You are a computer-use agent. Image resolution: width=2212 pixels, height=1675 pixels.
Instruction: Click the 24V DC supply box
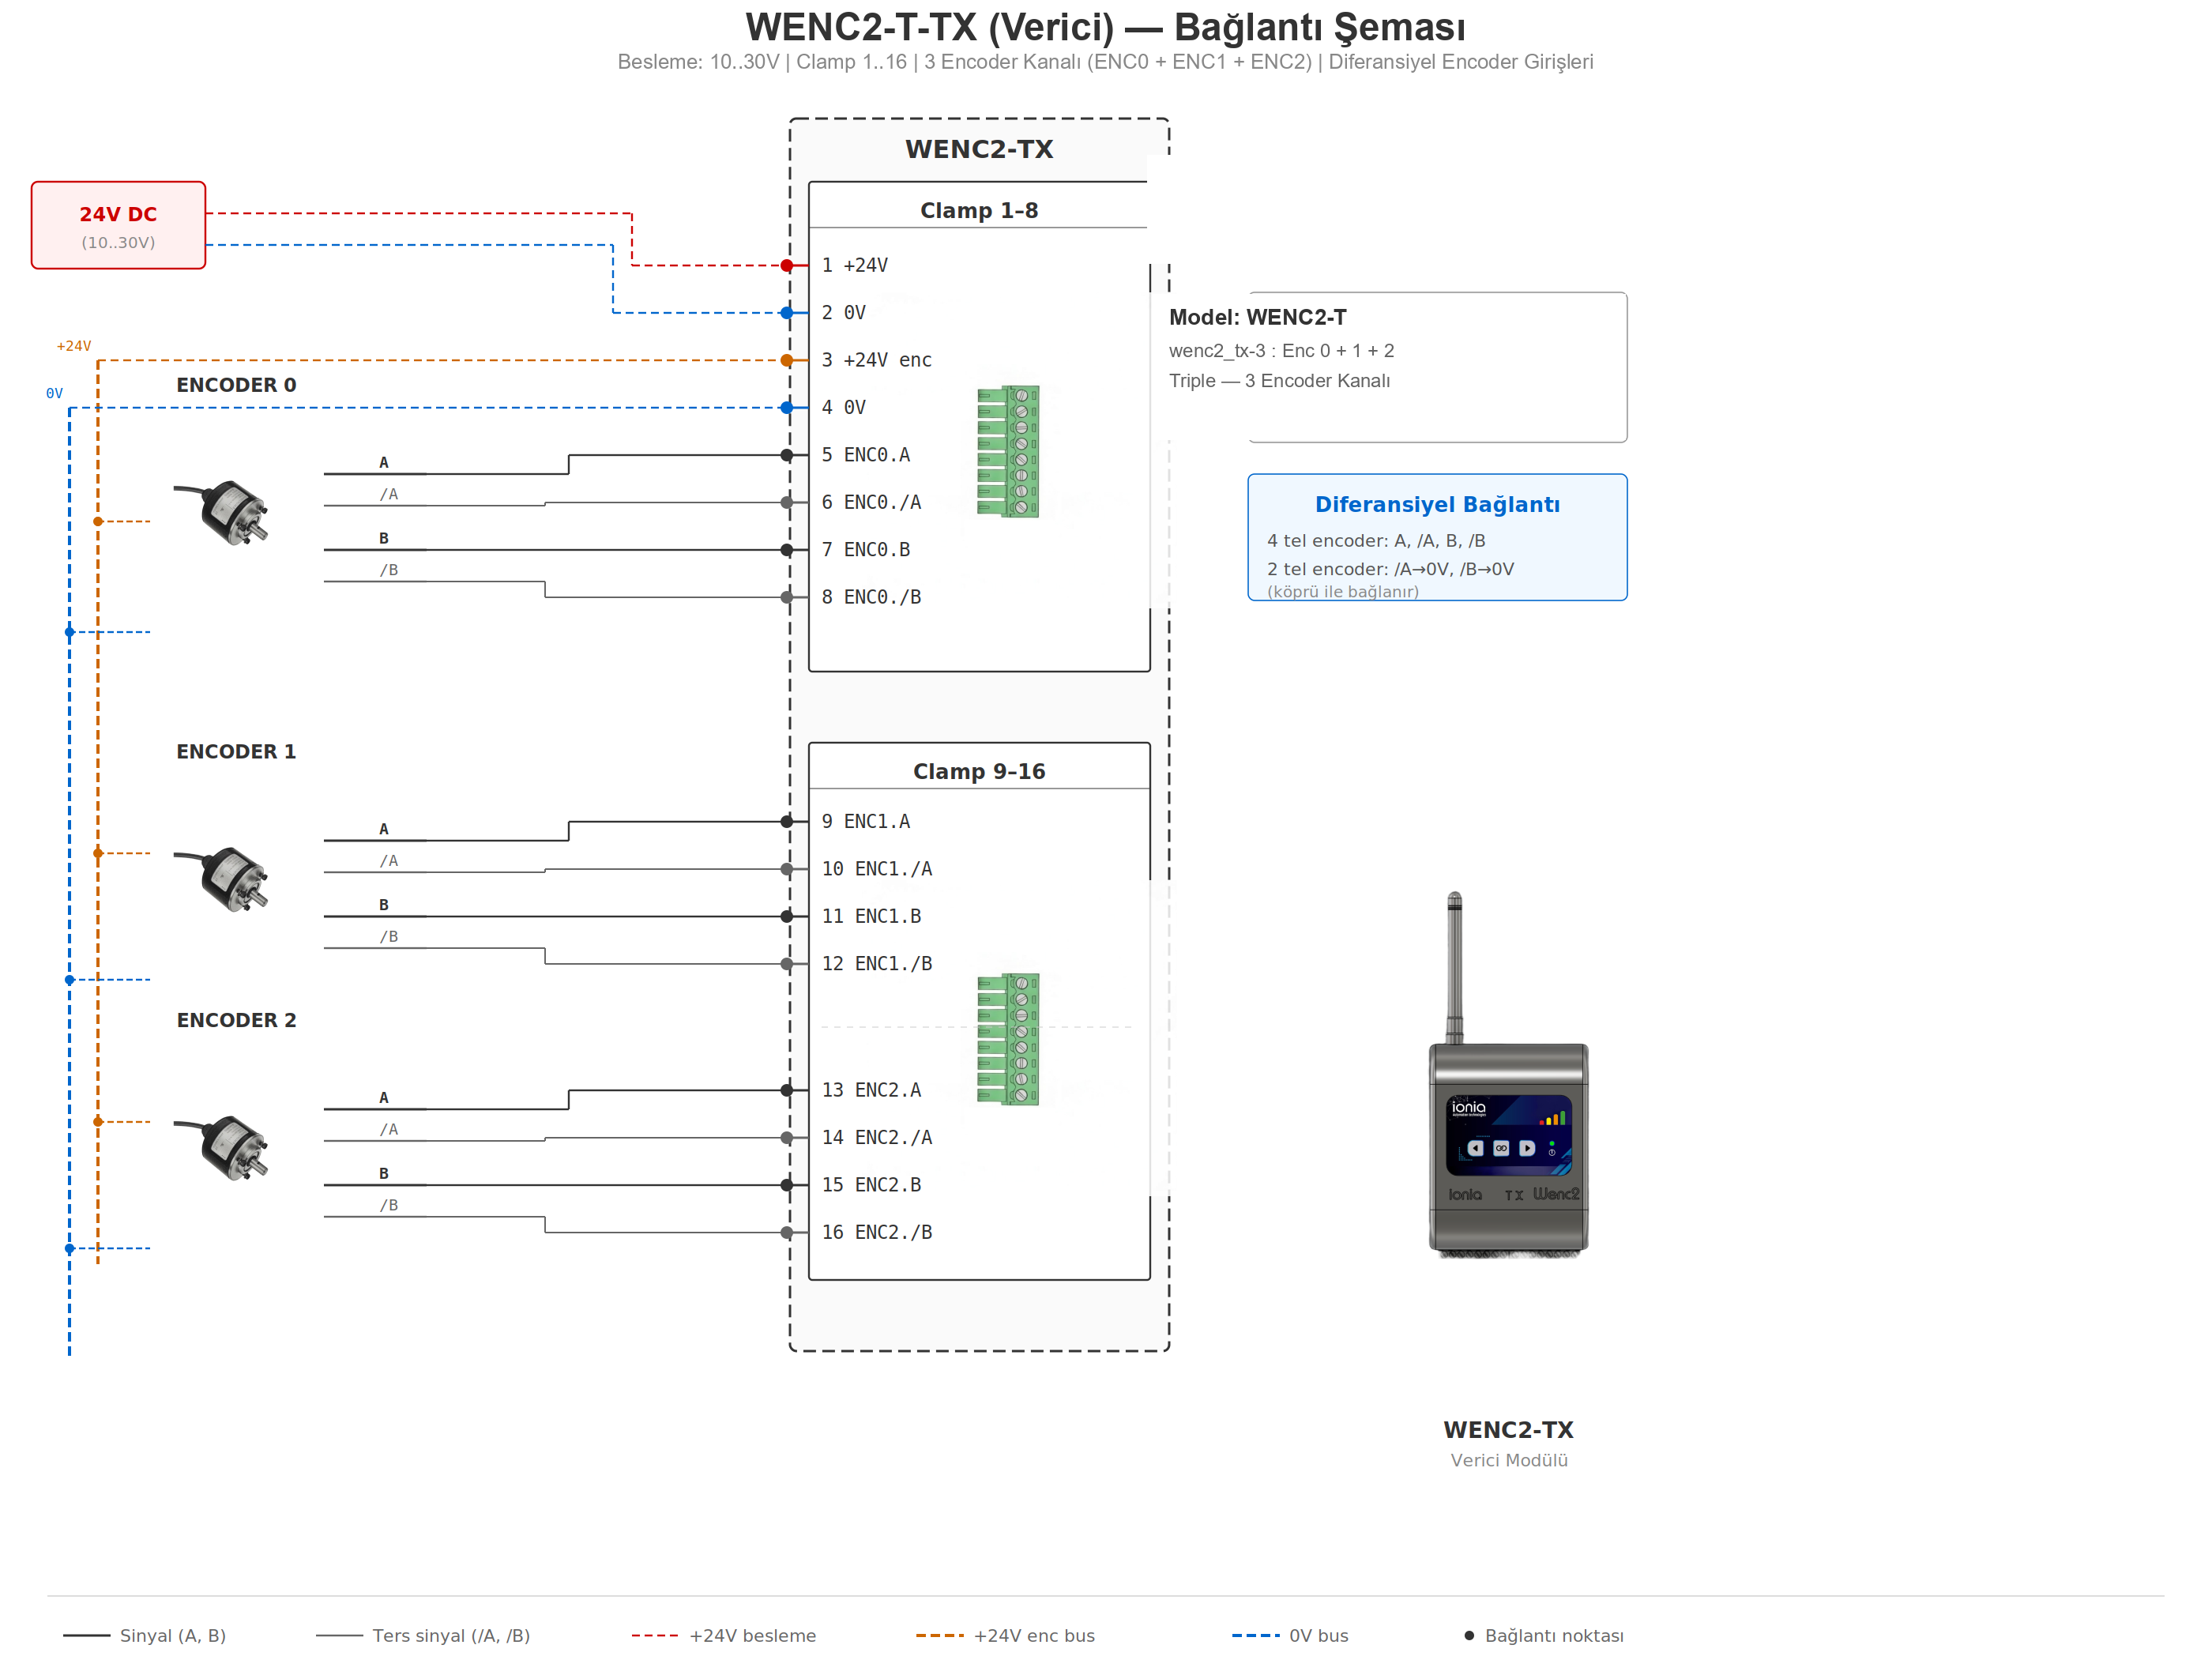pyautogui.click(x=118, y=224)
